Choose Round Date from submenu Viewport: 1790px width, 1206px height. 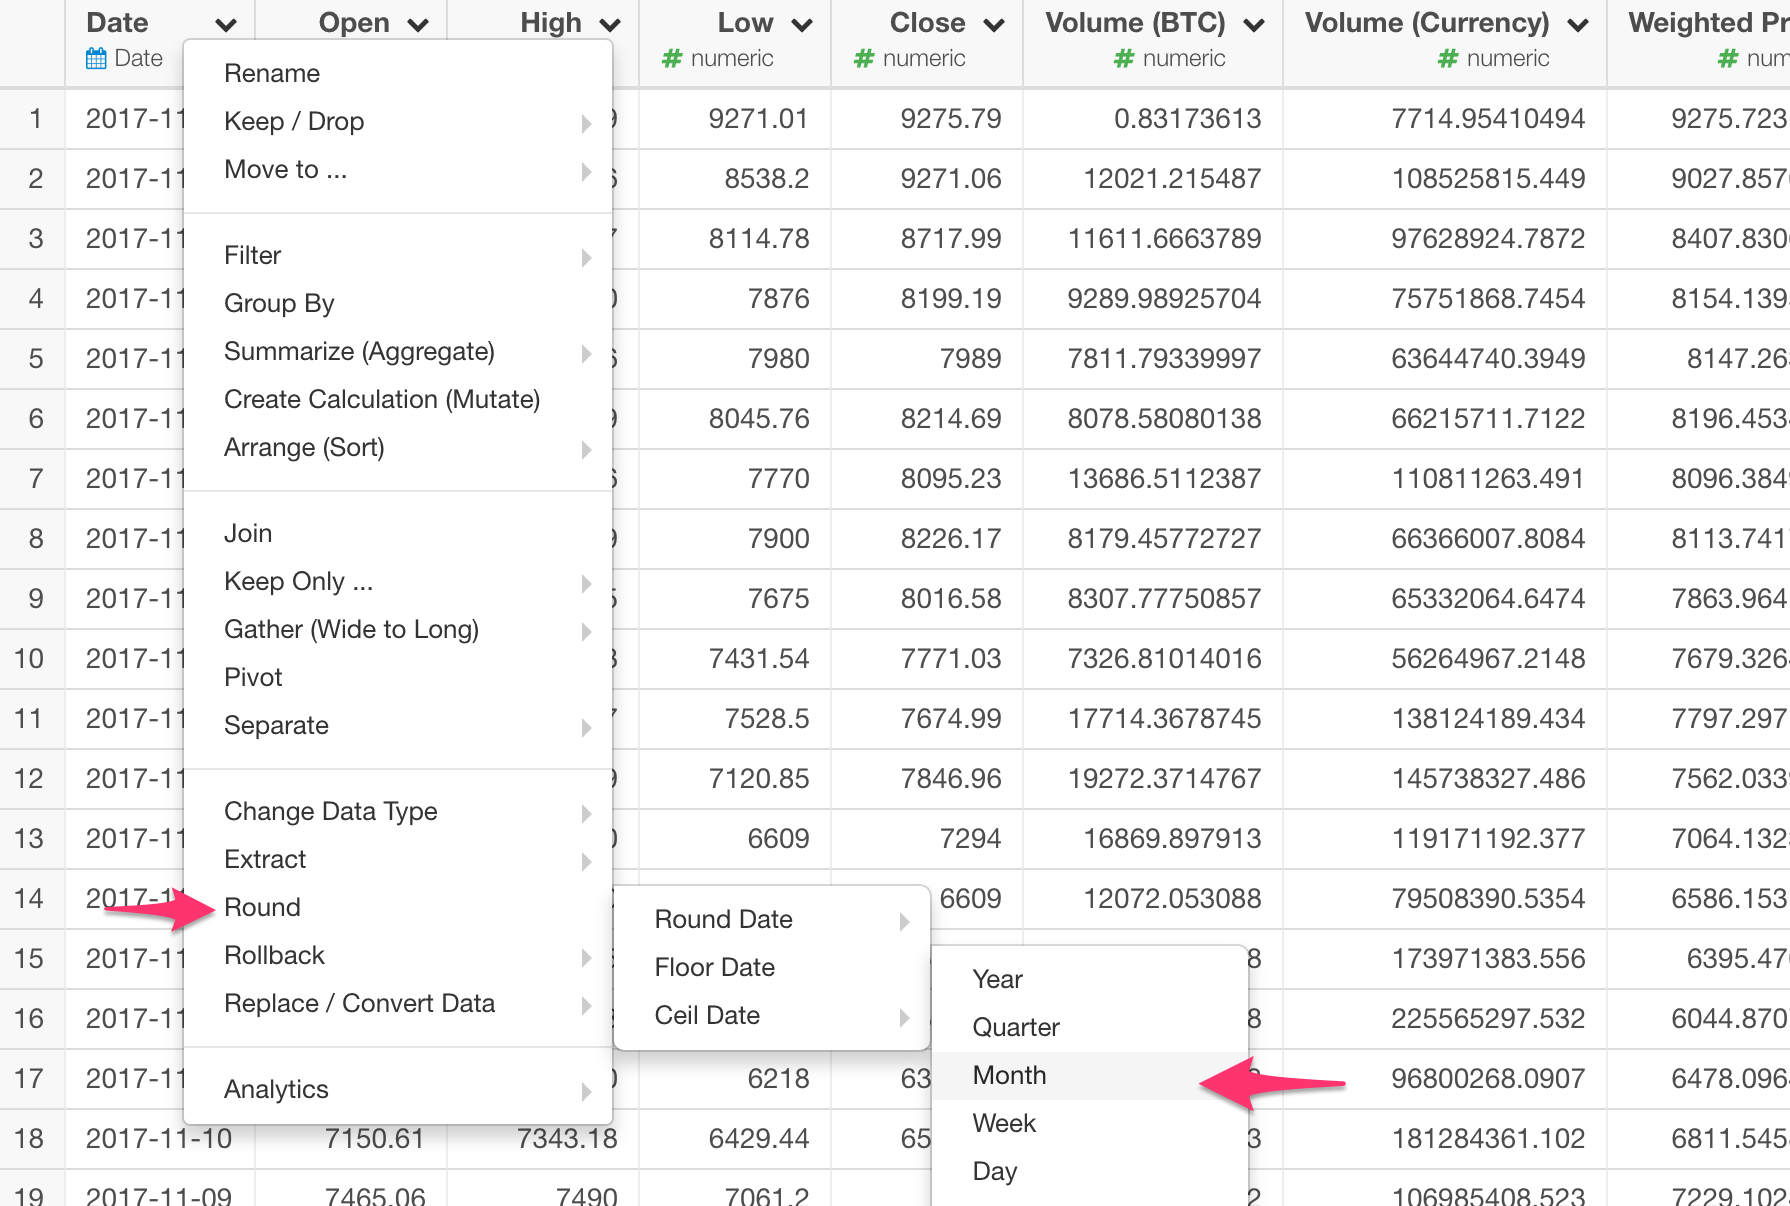point(772,919)
